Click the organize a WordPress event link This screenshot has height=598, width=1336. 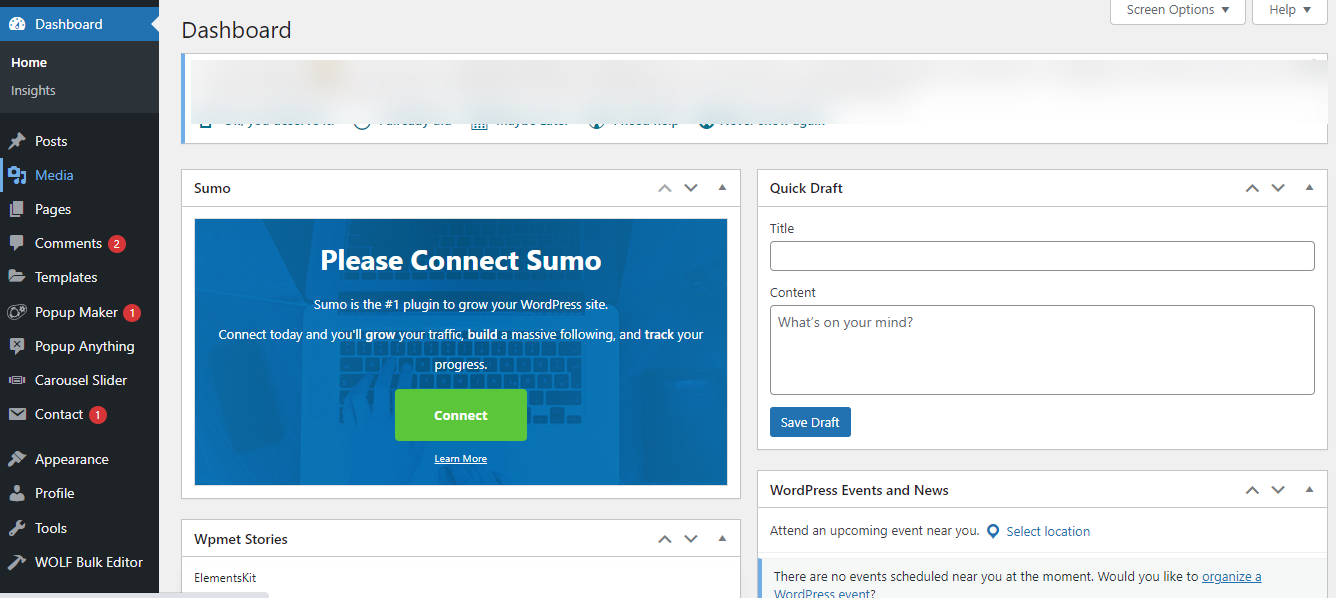pos(1232,577)
